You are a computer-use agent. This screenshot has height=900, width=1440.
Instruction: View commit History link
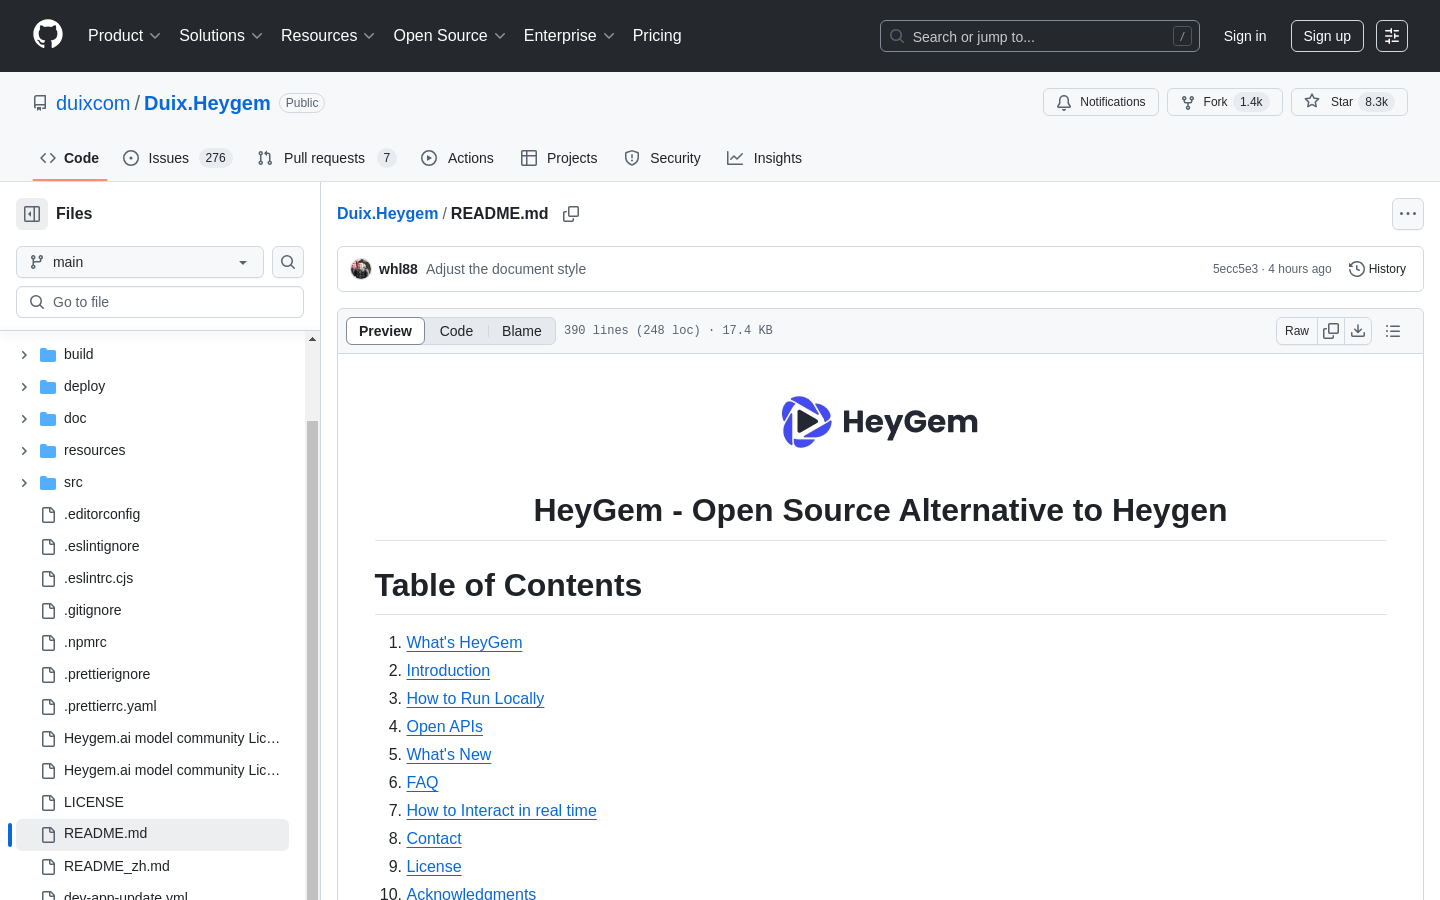pyautogui.click(x=1377, y=269)
